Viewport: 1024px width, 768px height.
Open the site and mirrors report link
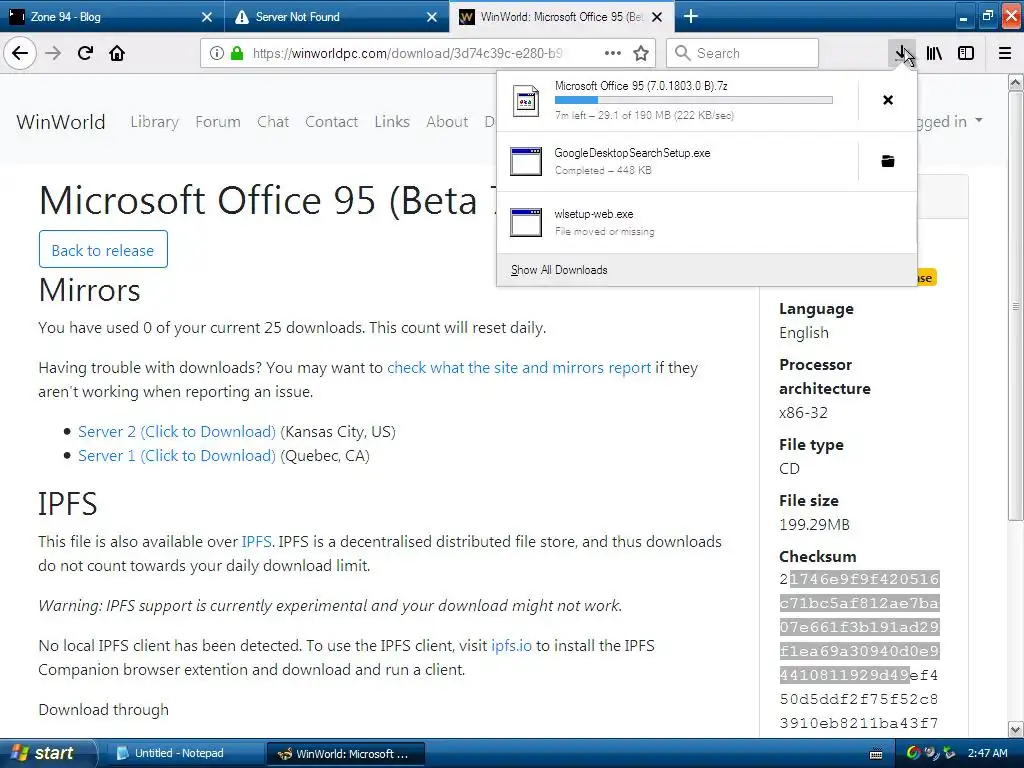pyautogui.click(x=519, y=368)
